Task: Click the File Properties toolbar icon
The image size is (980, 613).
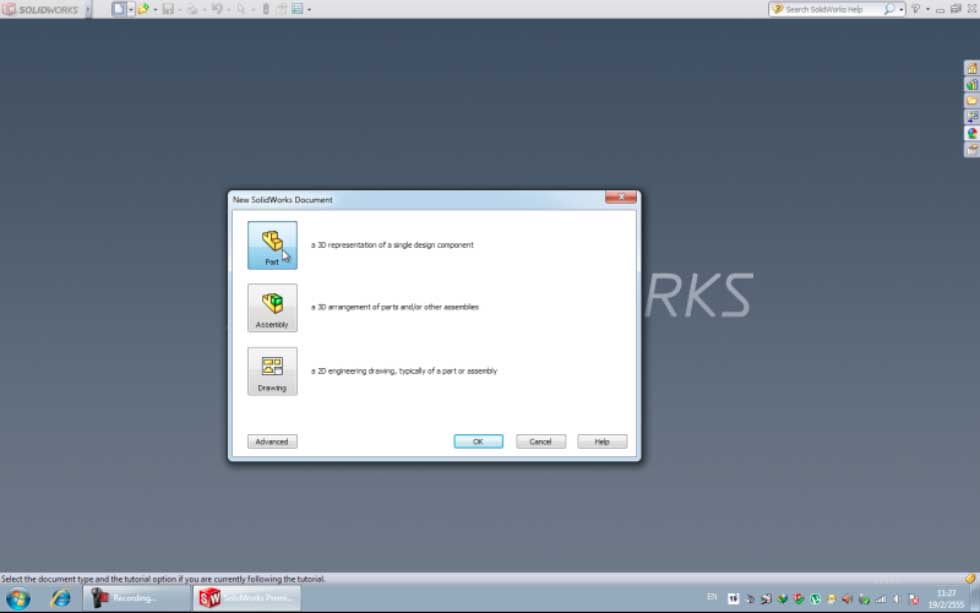Action: pos(282,9)
